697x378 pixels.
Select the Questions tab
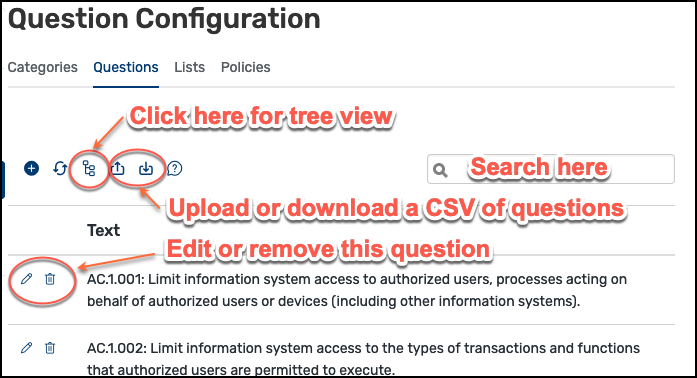click(126, 67)
